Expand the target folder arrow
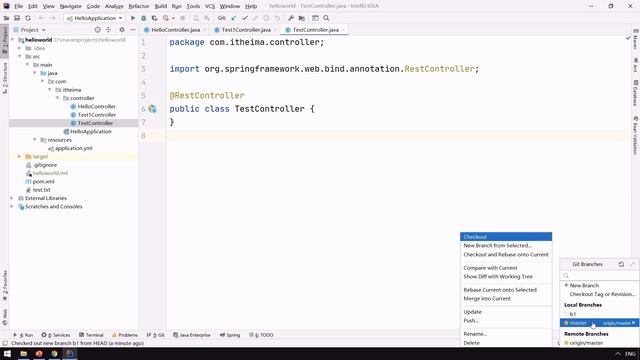 pos(20,156)
